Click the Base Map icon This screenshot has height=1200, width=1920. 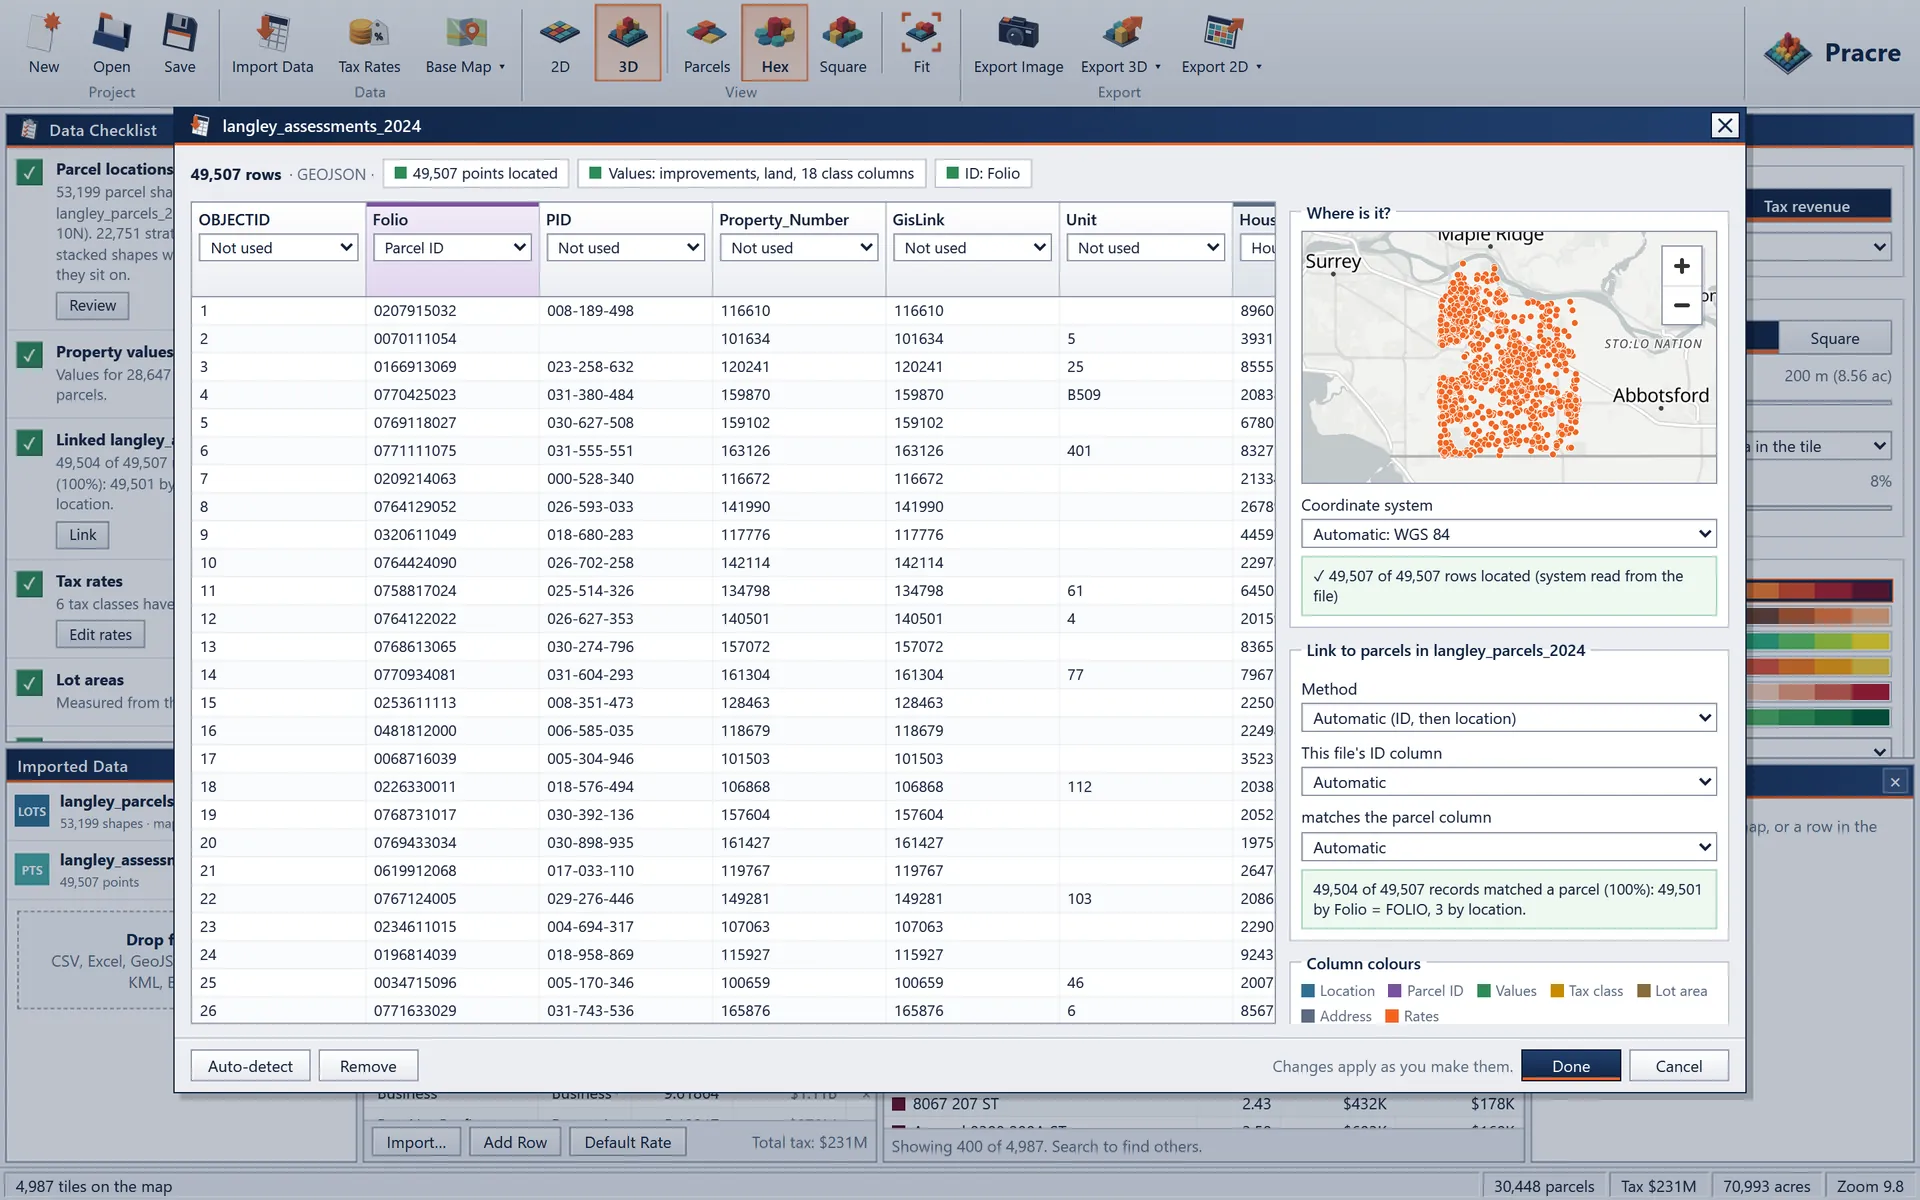tap(466, 33)
